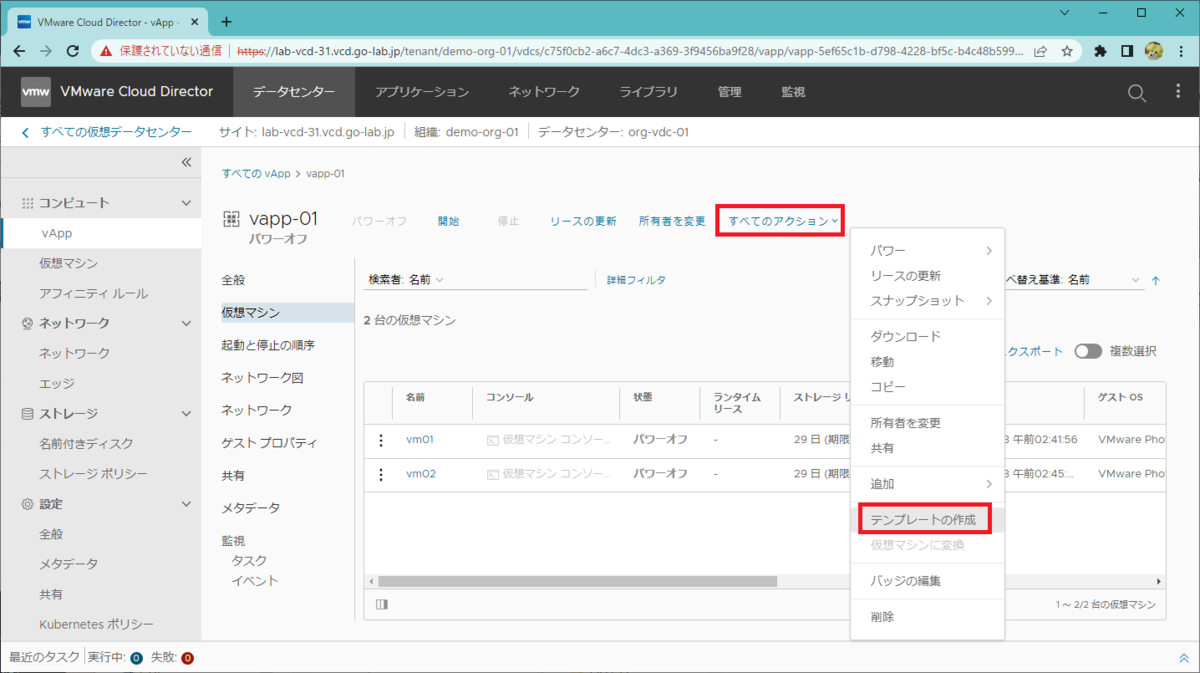1200x673 pixels.
Task: Click the browser share page icon
Action: click(x=1041, y=50)
